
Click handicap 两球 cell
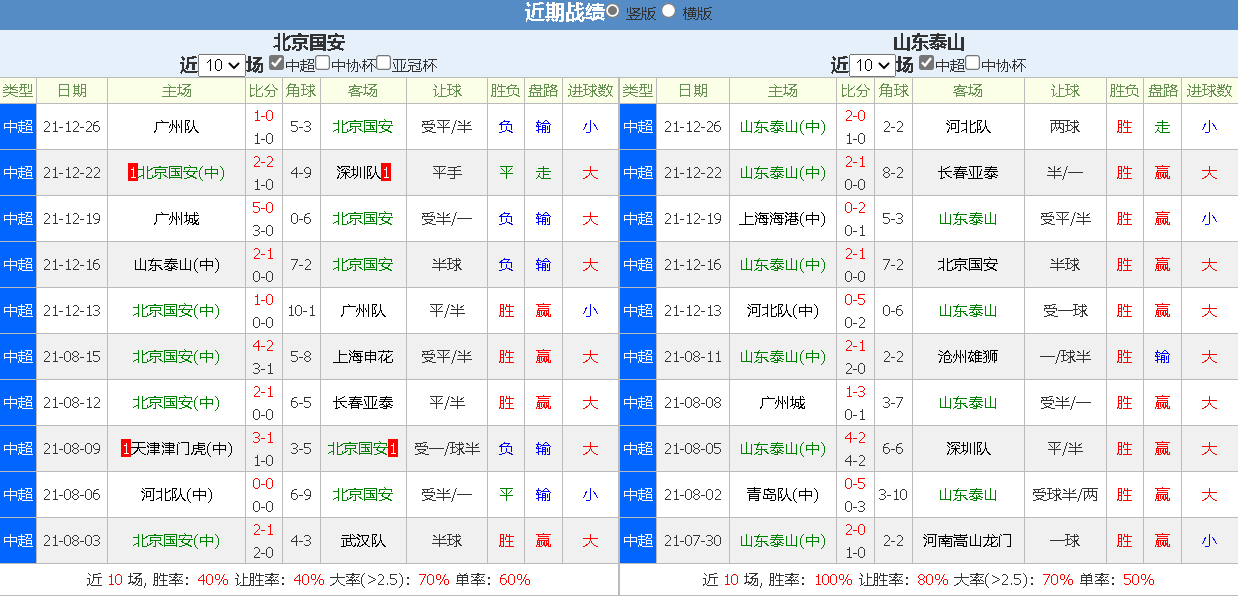tap(1065, 127)
